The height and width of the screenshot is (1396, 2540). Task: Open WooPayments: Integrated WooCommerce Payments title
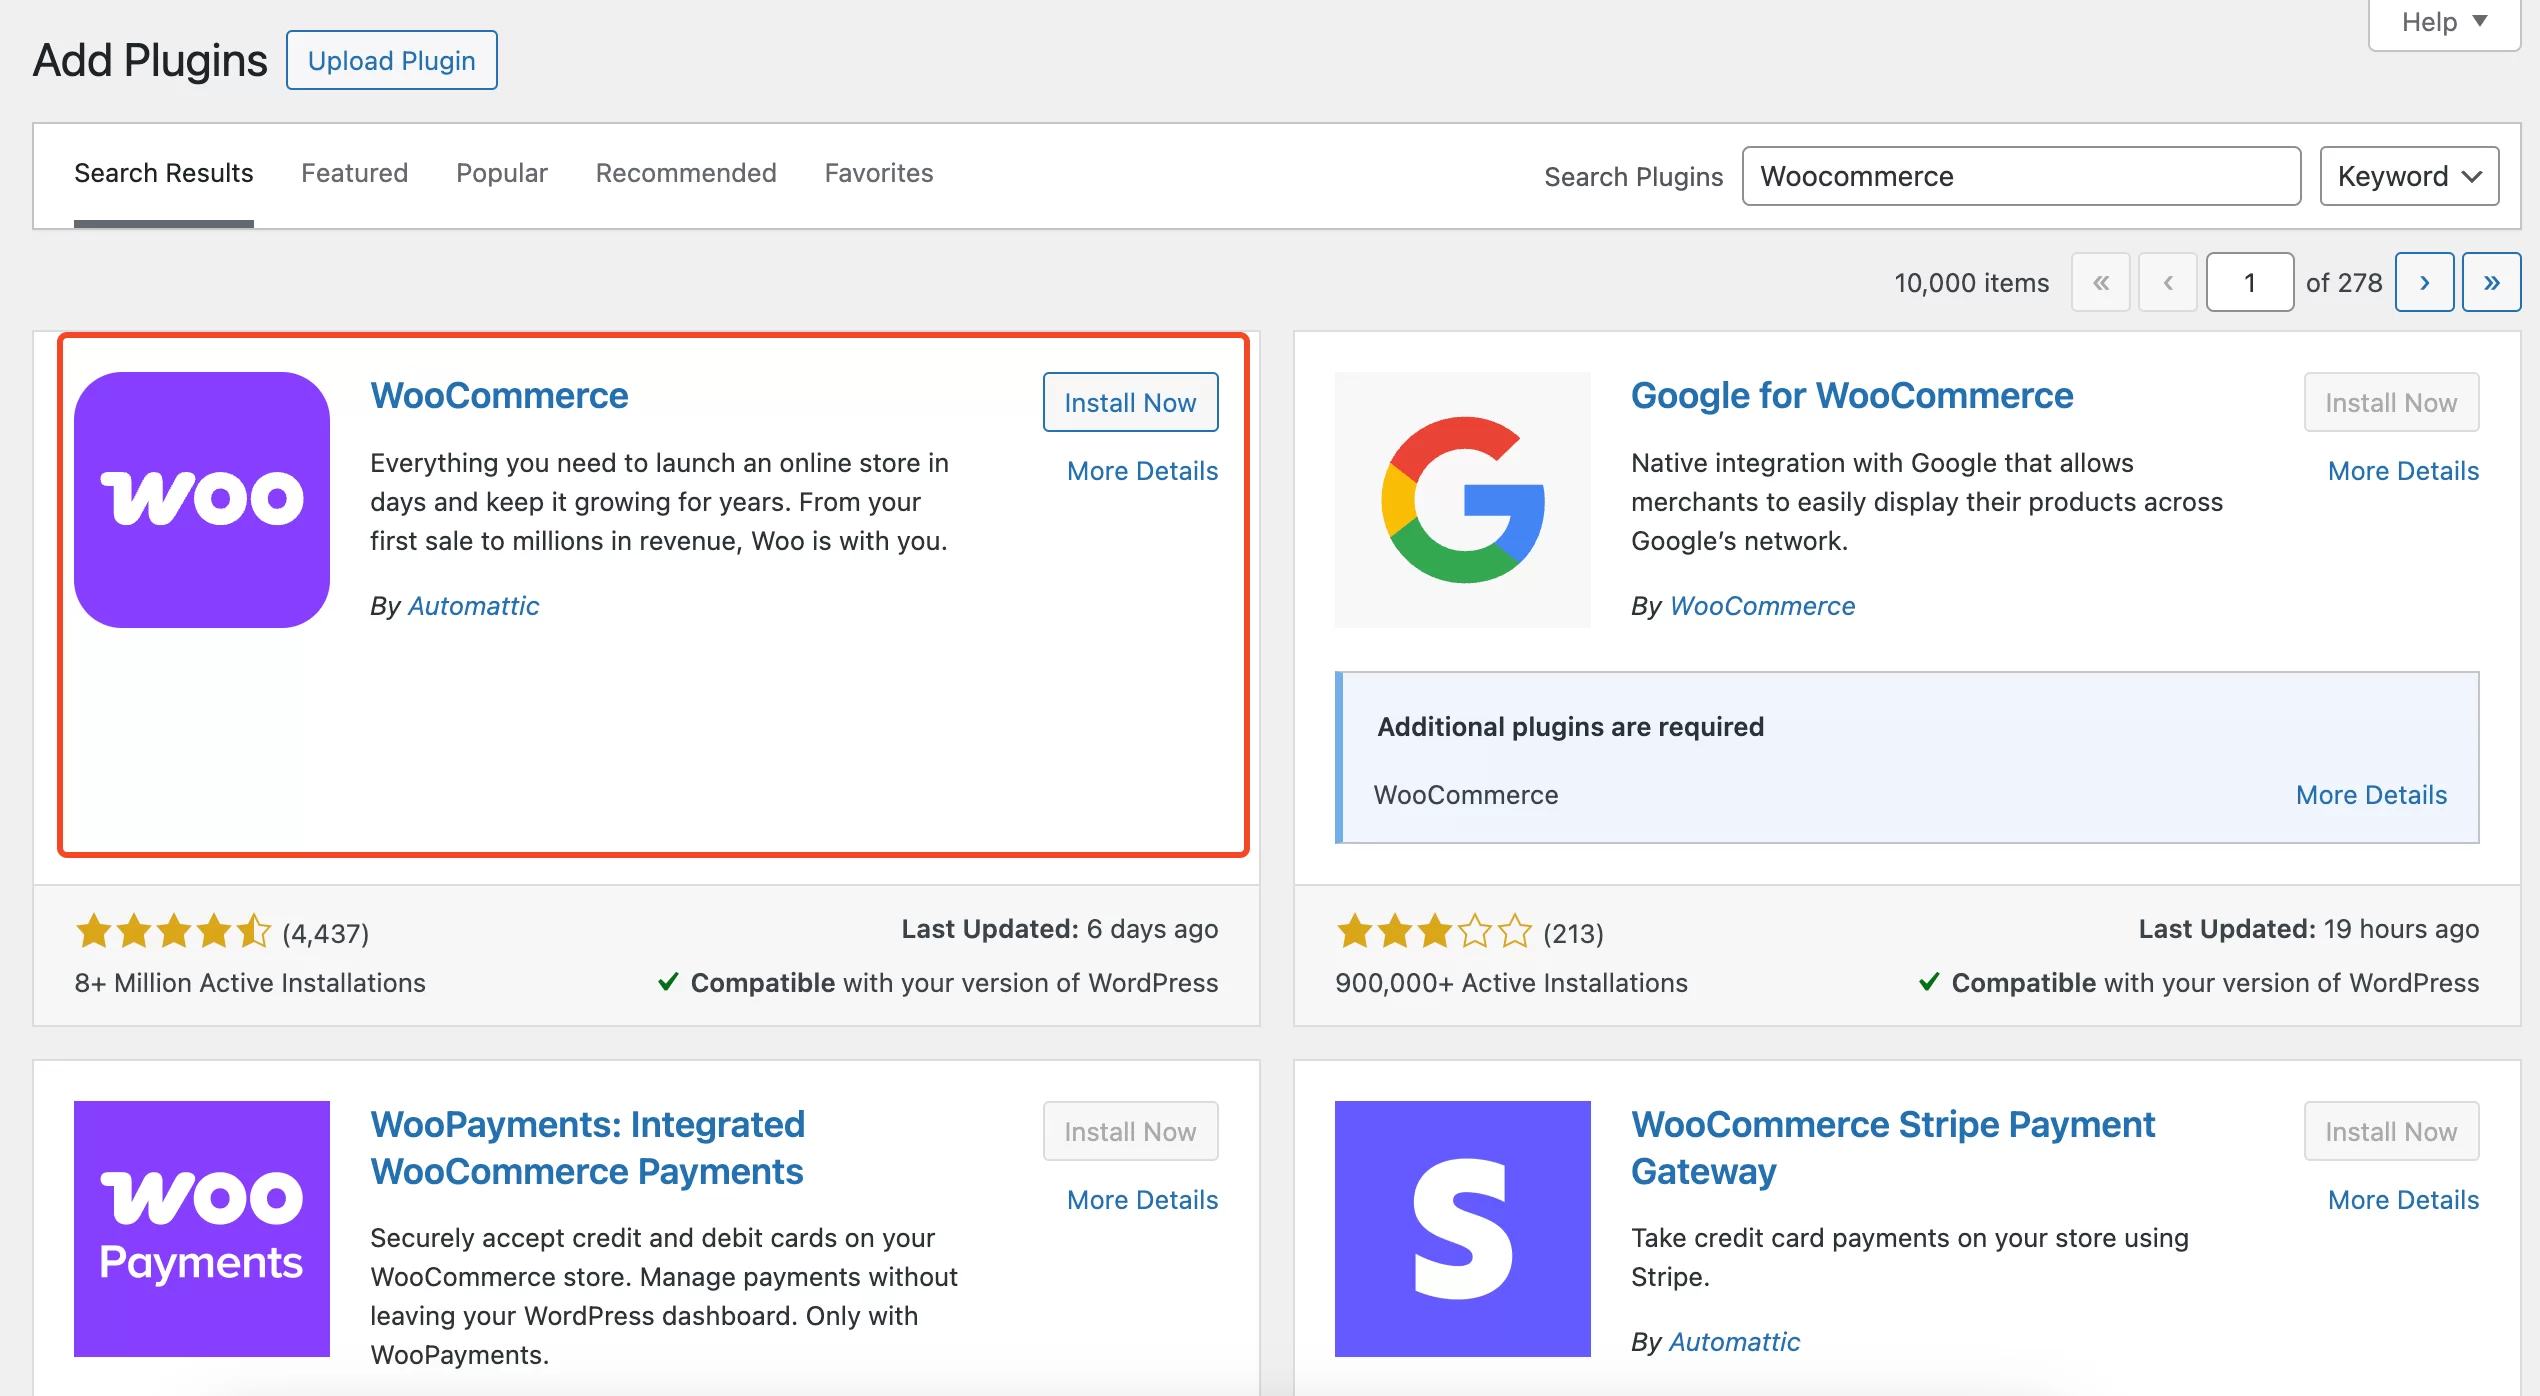pyautogui.click(x=588, y=1148)
